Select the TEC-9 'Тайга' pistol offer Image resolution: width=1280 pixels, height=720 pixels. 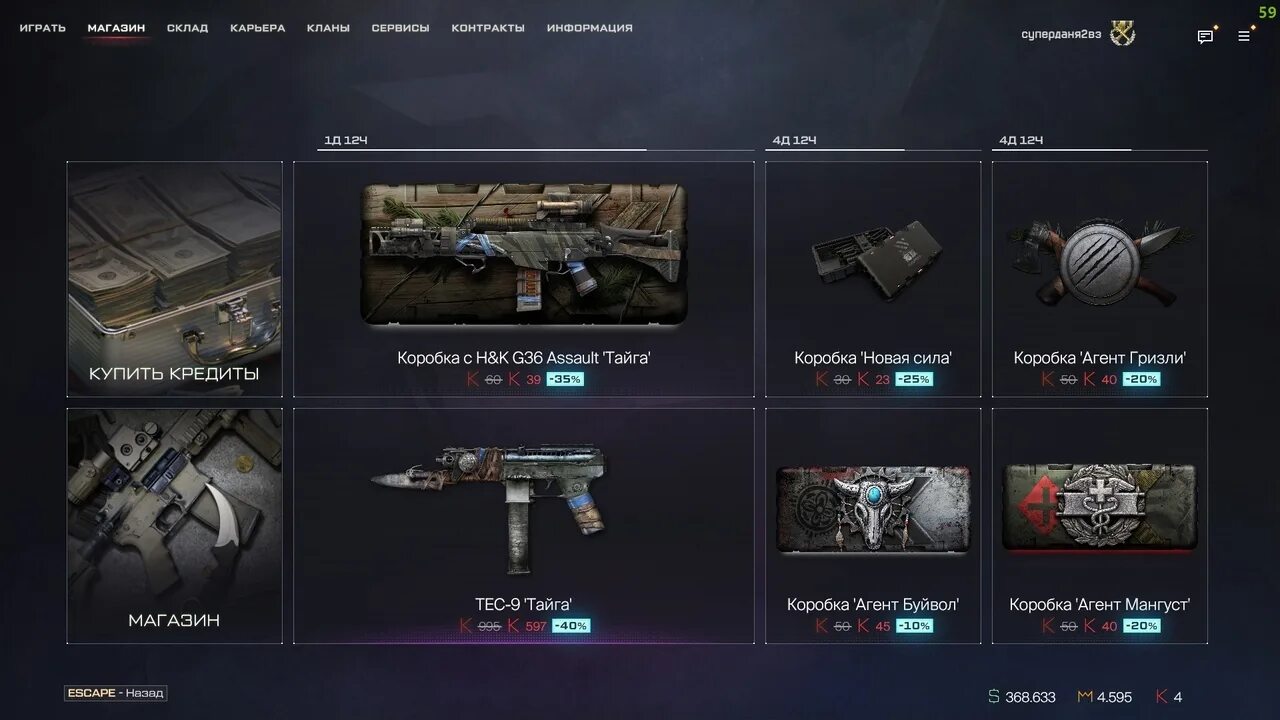(524, 526)
